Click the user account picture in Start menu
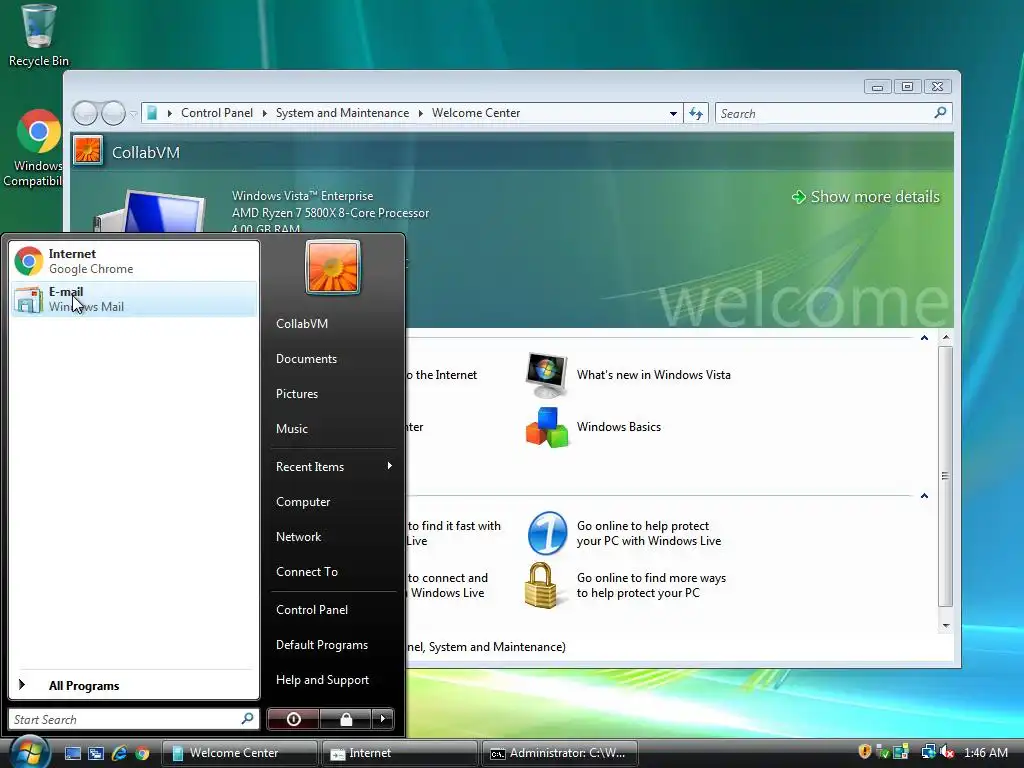Screen dimensions: 1024x768 [332, 268]
